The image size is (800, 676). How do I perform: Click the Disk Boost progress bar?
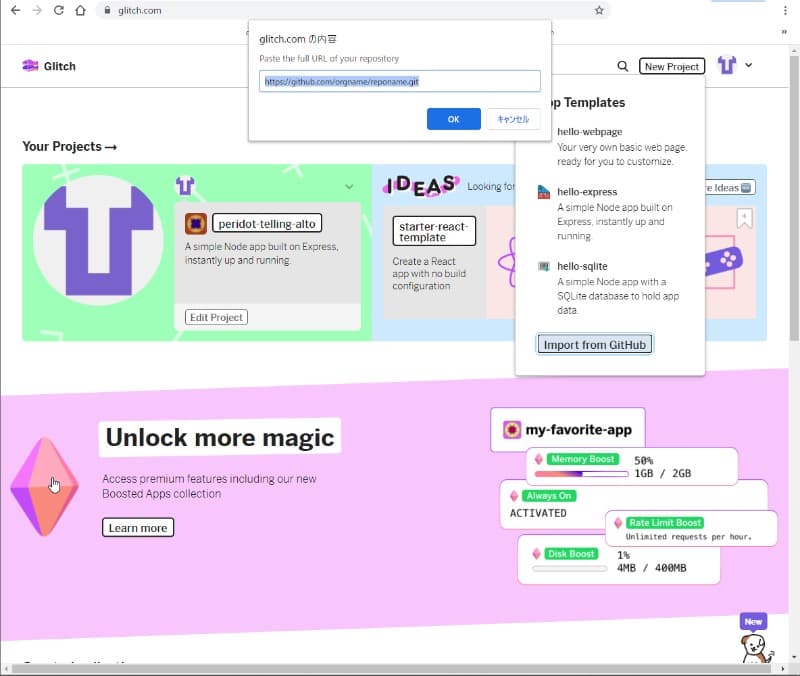click(x=569, y=568)
